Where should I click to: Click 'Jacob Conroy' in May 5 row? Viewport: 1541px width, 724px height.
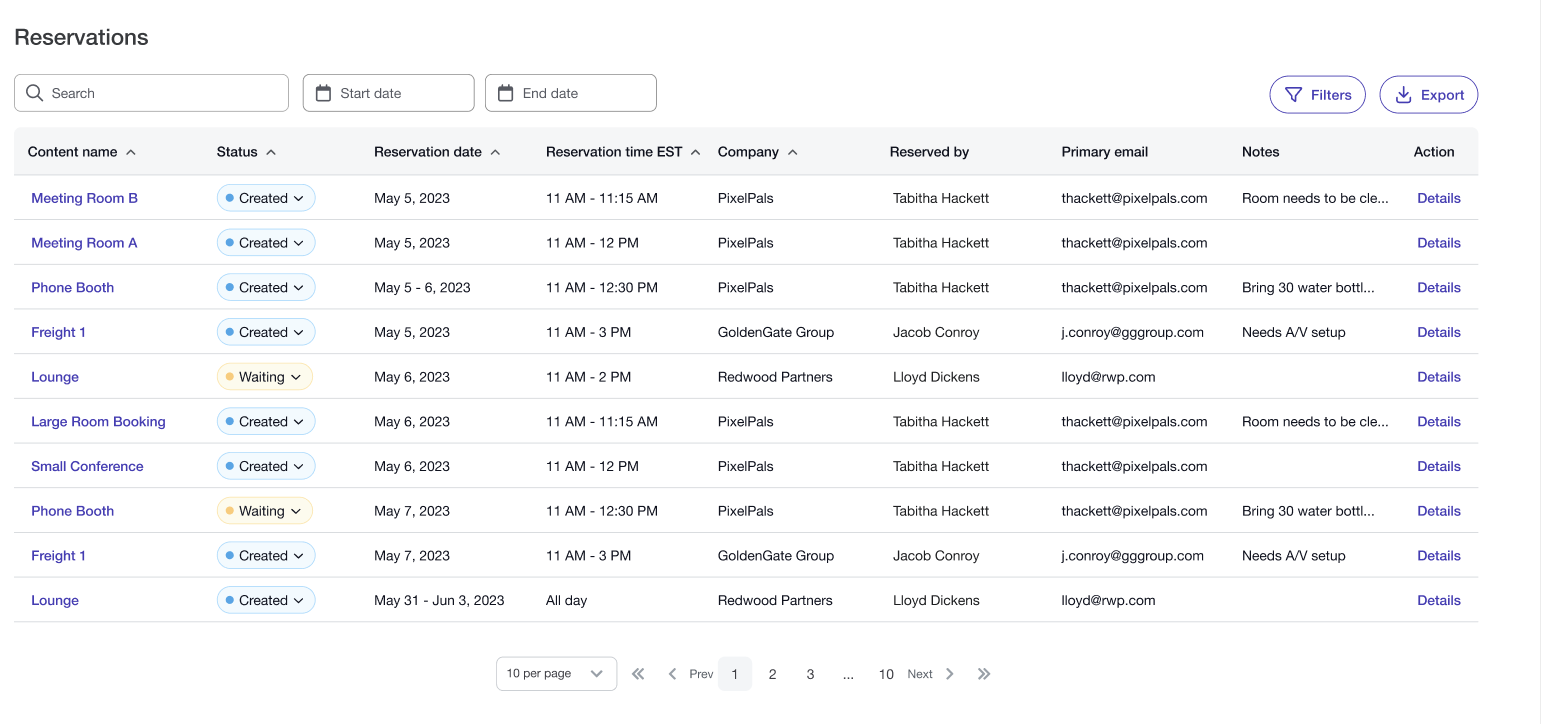[x=936, y=332]
